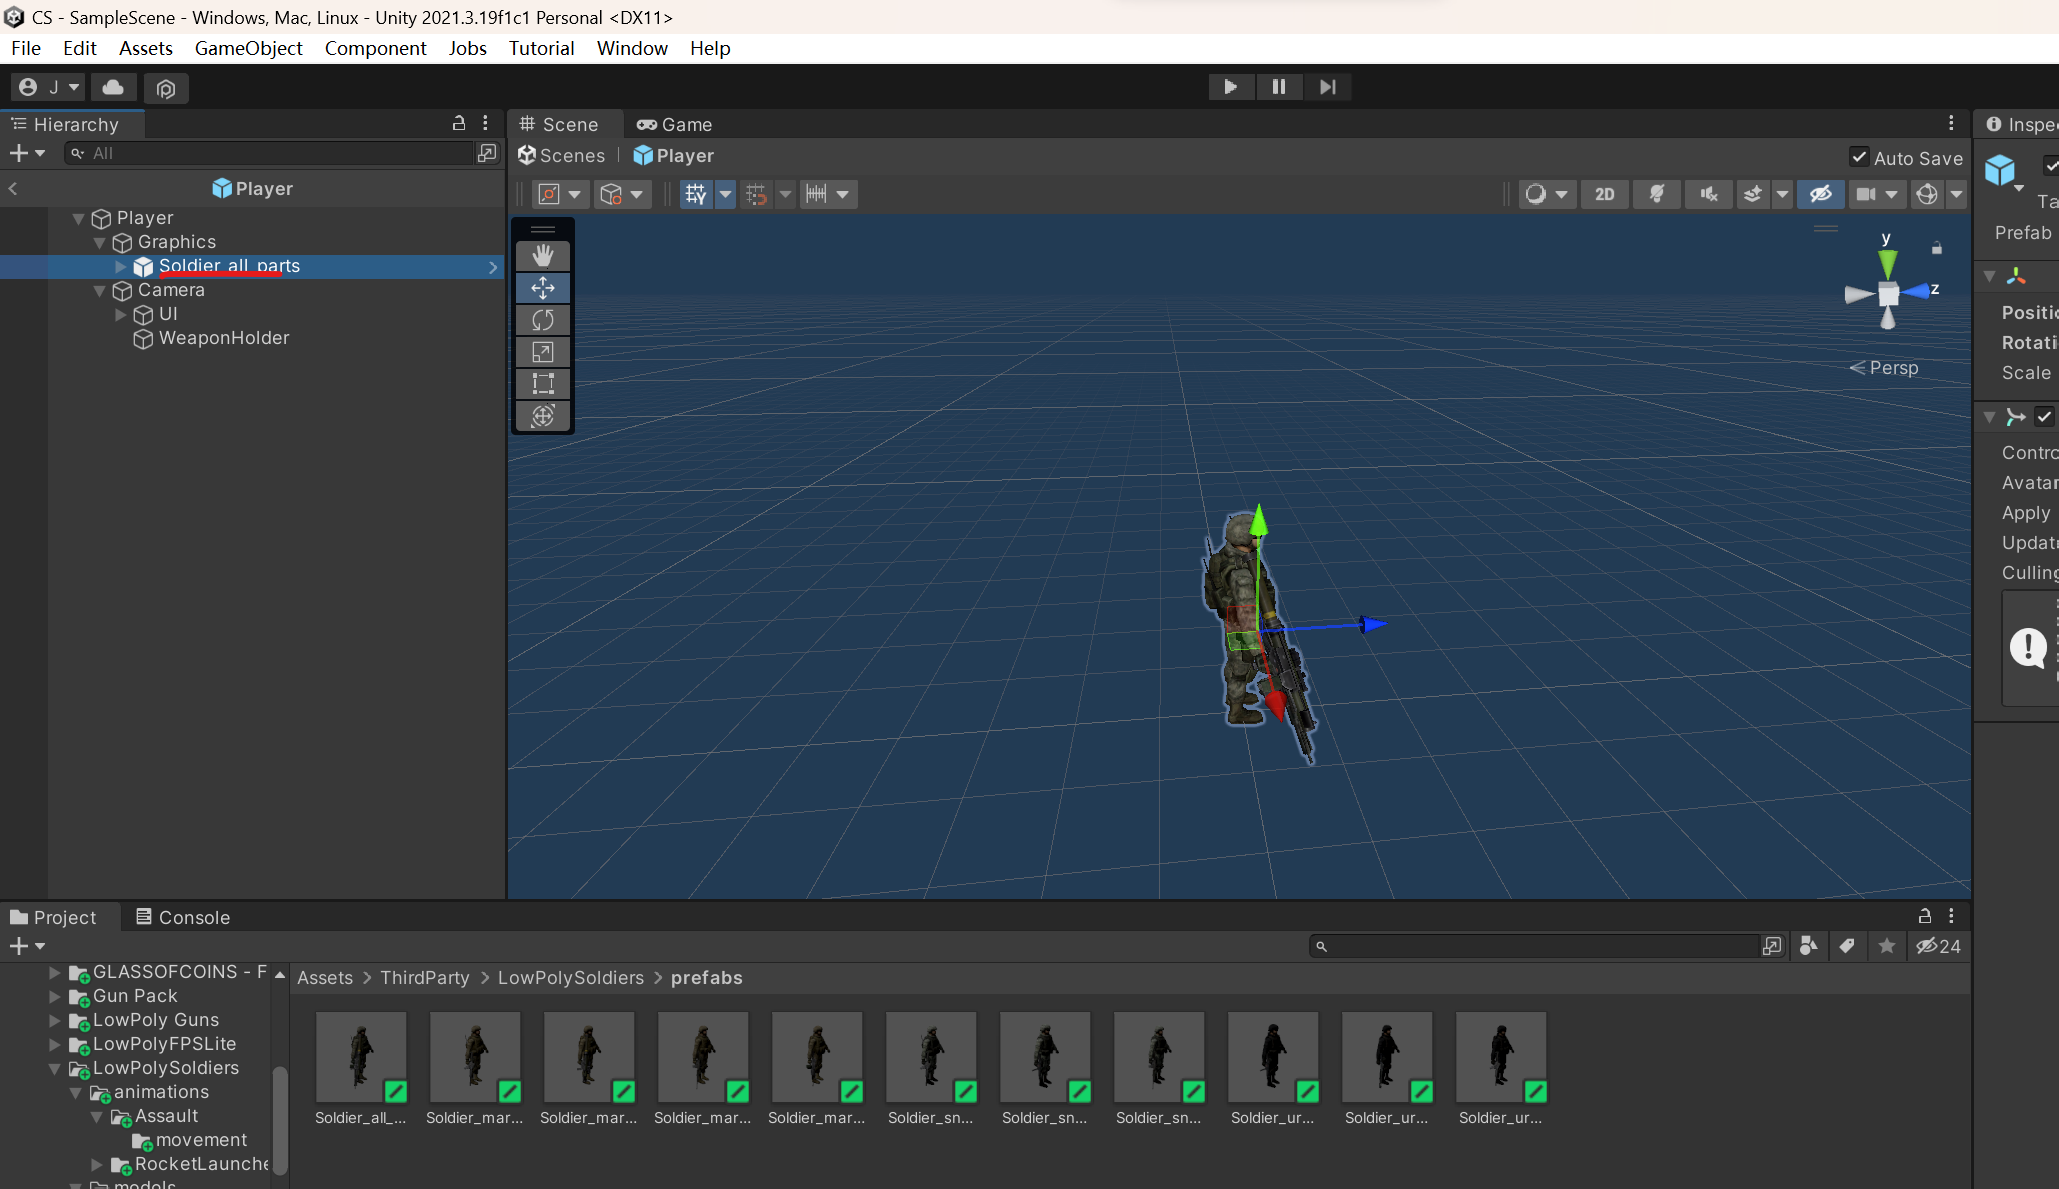Select the Move tool
The width and height of the screenshot is (2059, 1189).
coord(543,288)
